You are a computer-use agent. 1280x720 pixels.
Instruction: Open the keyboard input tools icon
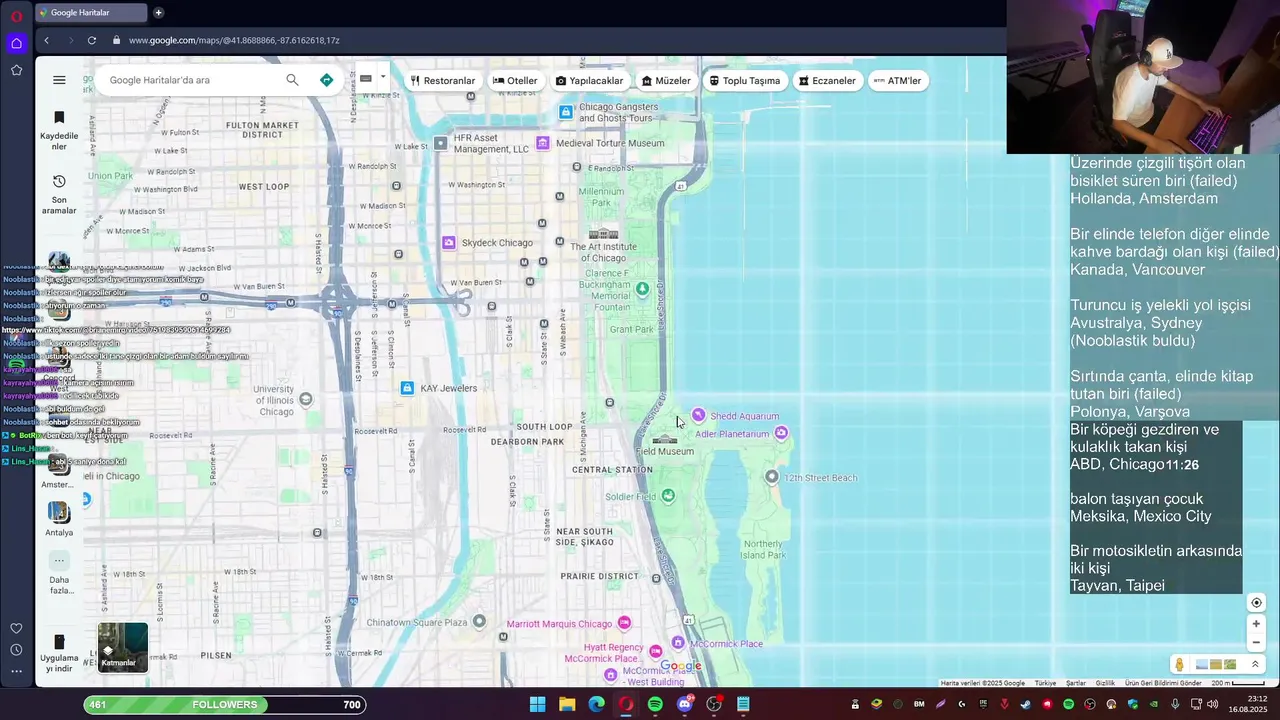(x=366, y=79)
